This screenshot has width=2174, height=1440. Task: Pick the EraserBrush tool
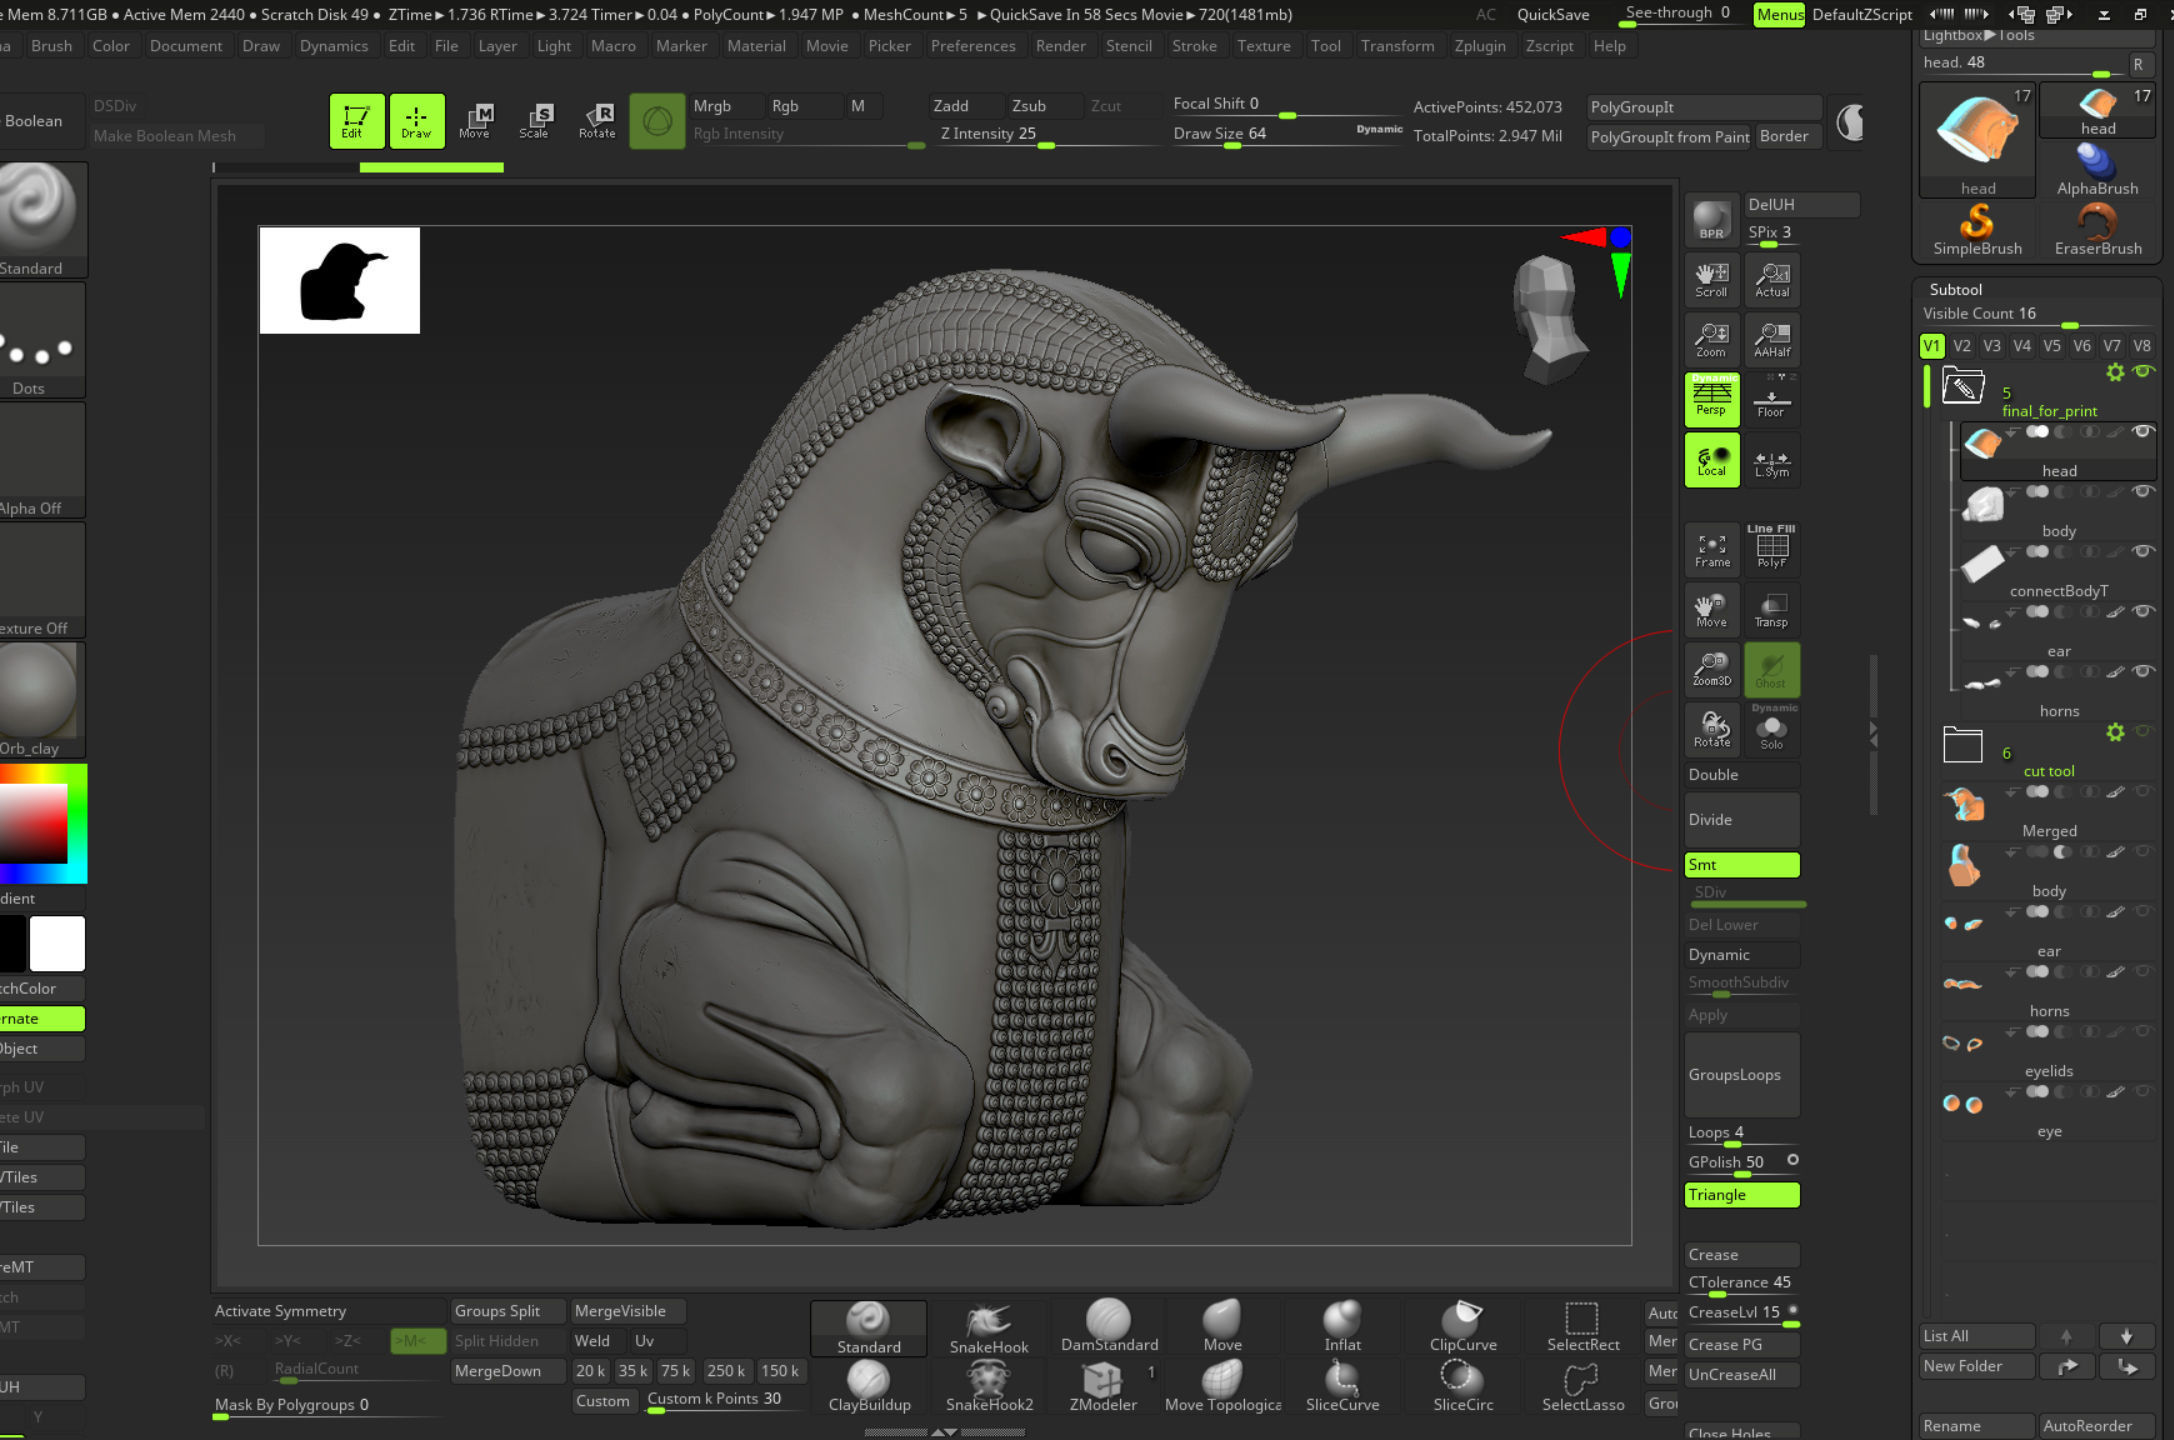[x=2097, y=230]
